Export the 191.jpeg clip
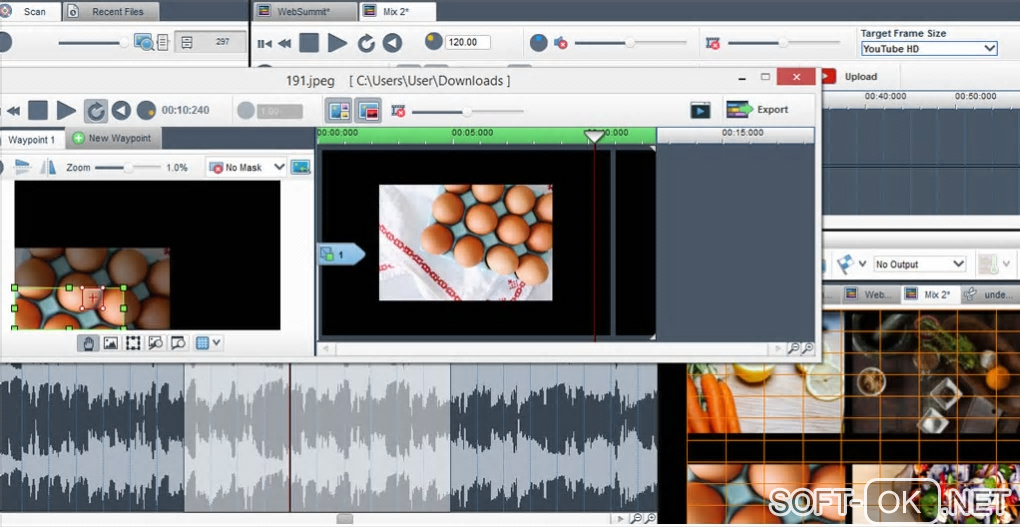 point(757,109)
